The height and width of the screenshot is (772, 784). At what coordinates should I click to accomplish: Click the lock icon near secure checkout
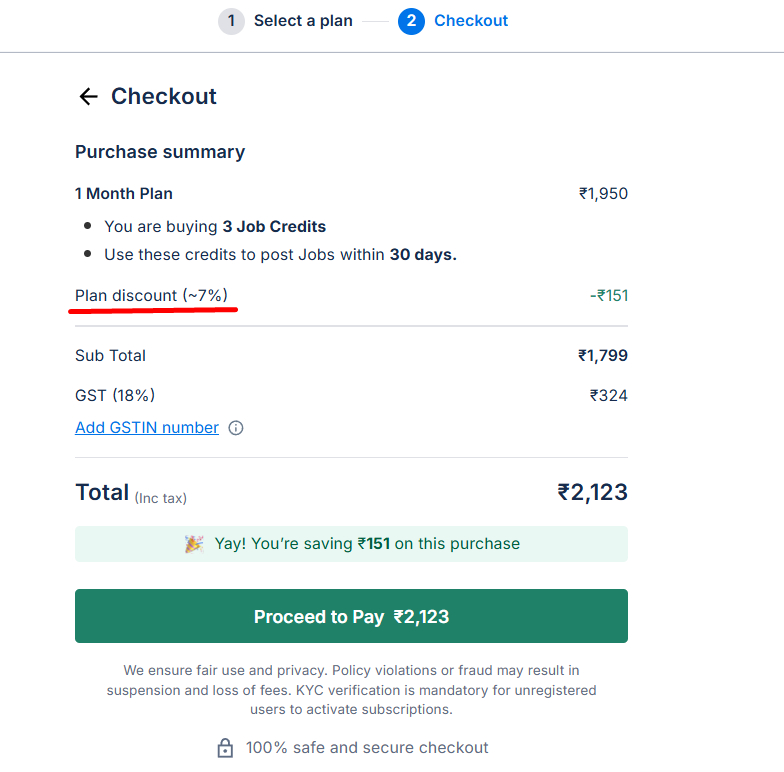click(225, 748)
